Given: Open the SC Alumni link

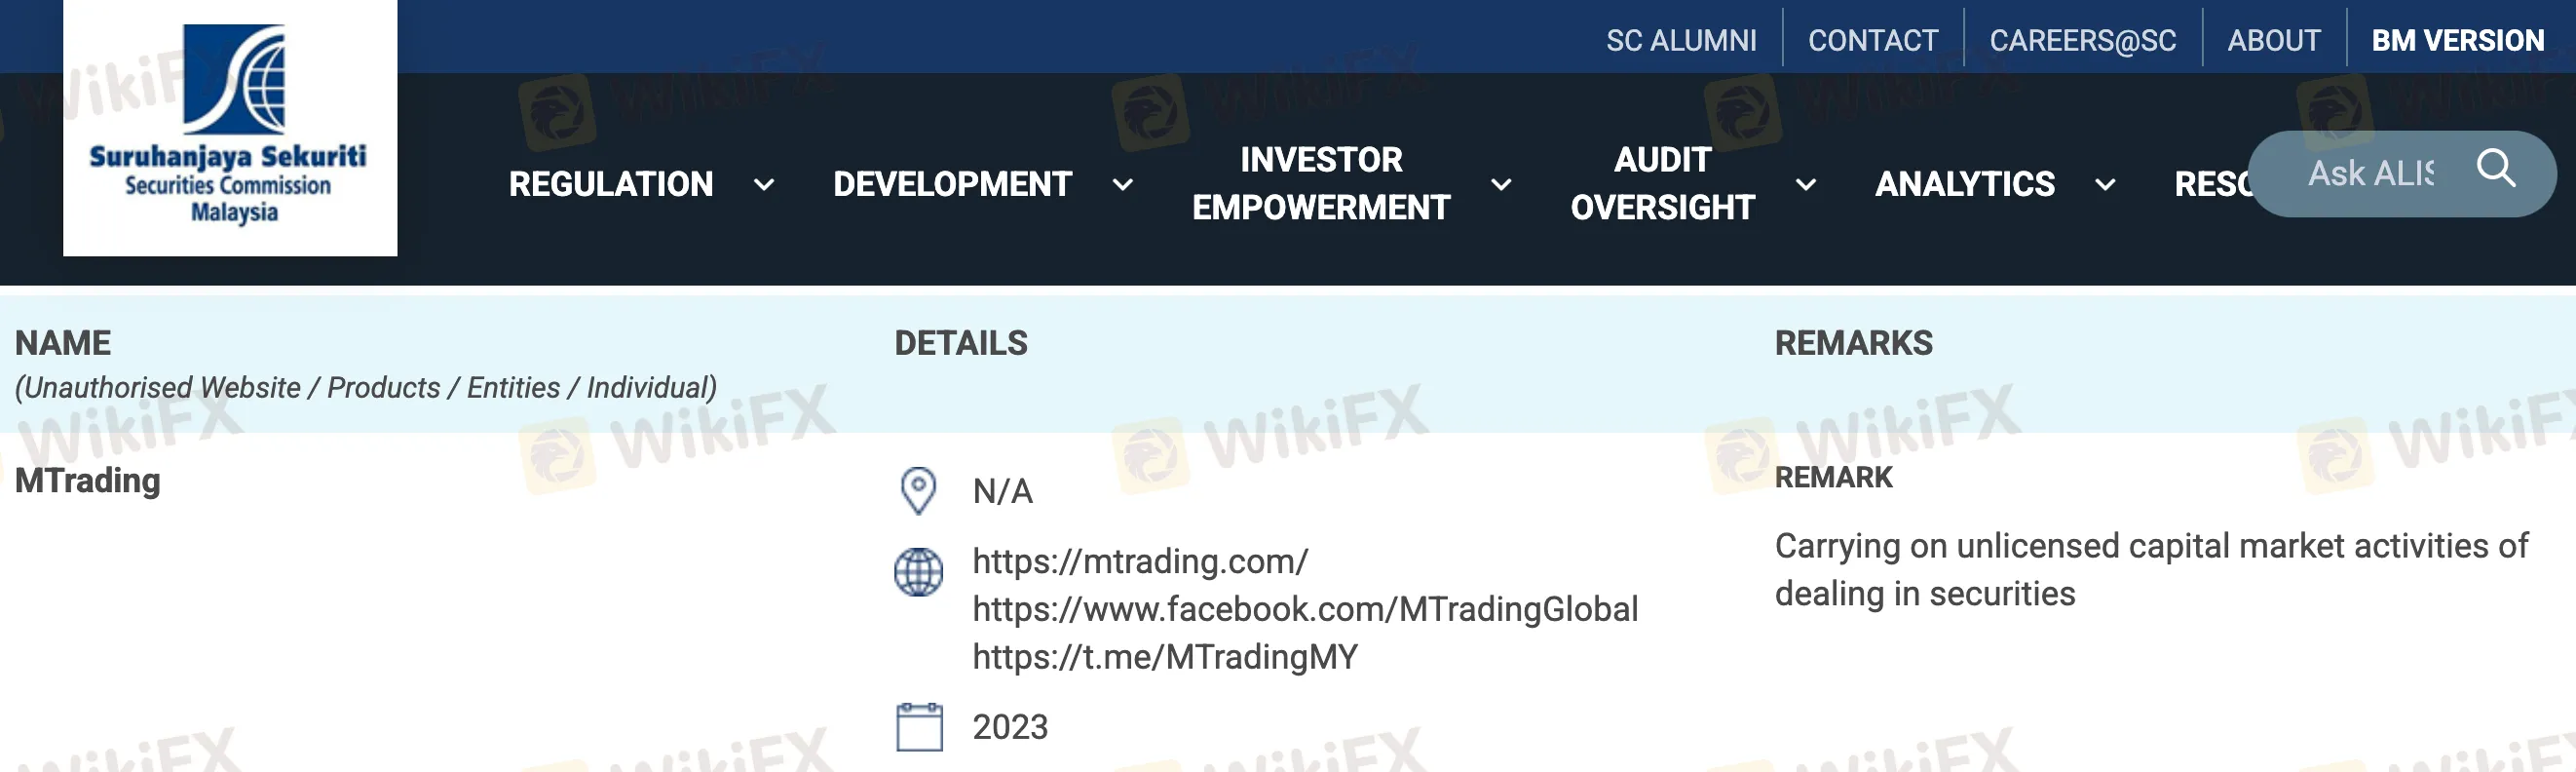Looking at the screenshot, I should point(1681,40).
